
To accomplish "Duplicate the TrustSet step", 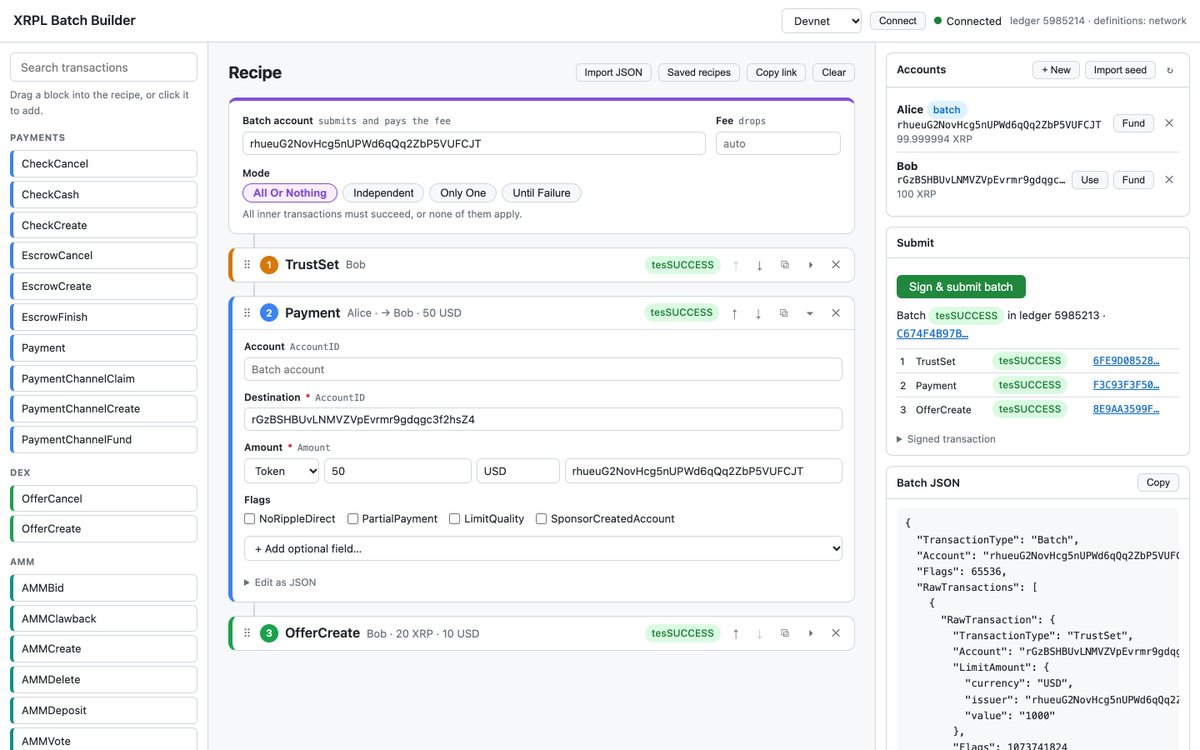I will (x=784, y=265).
